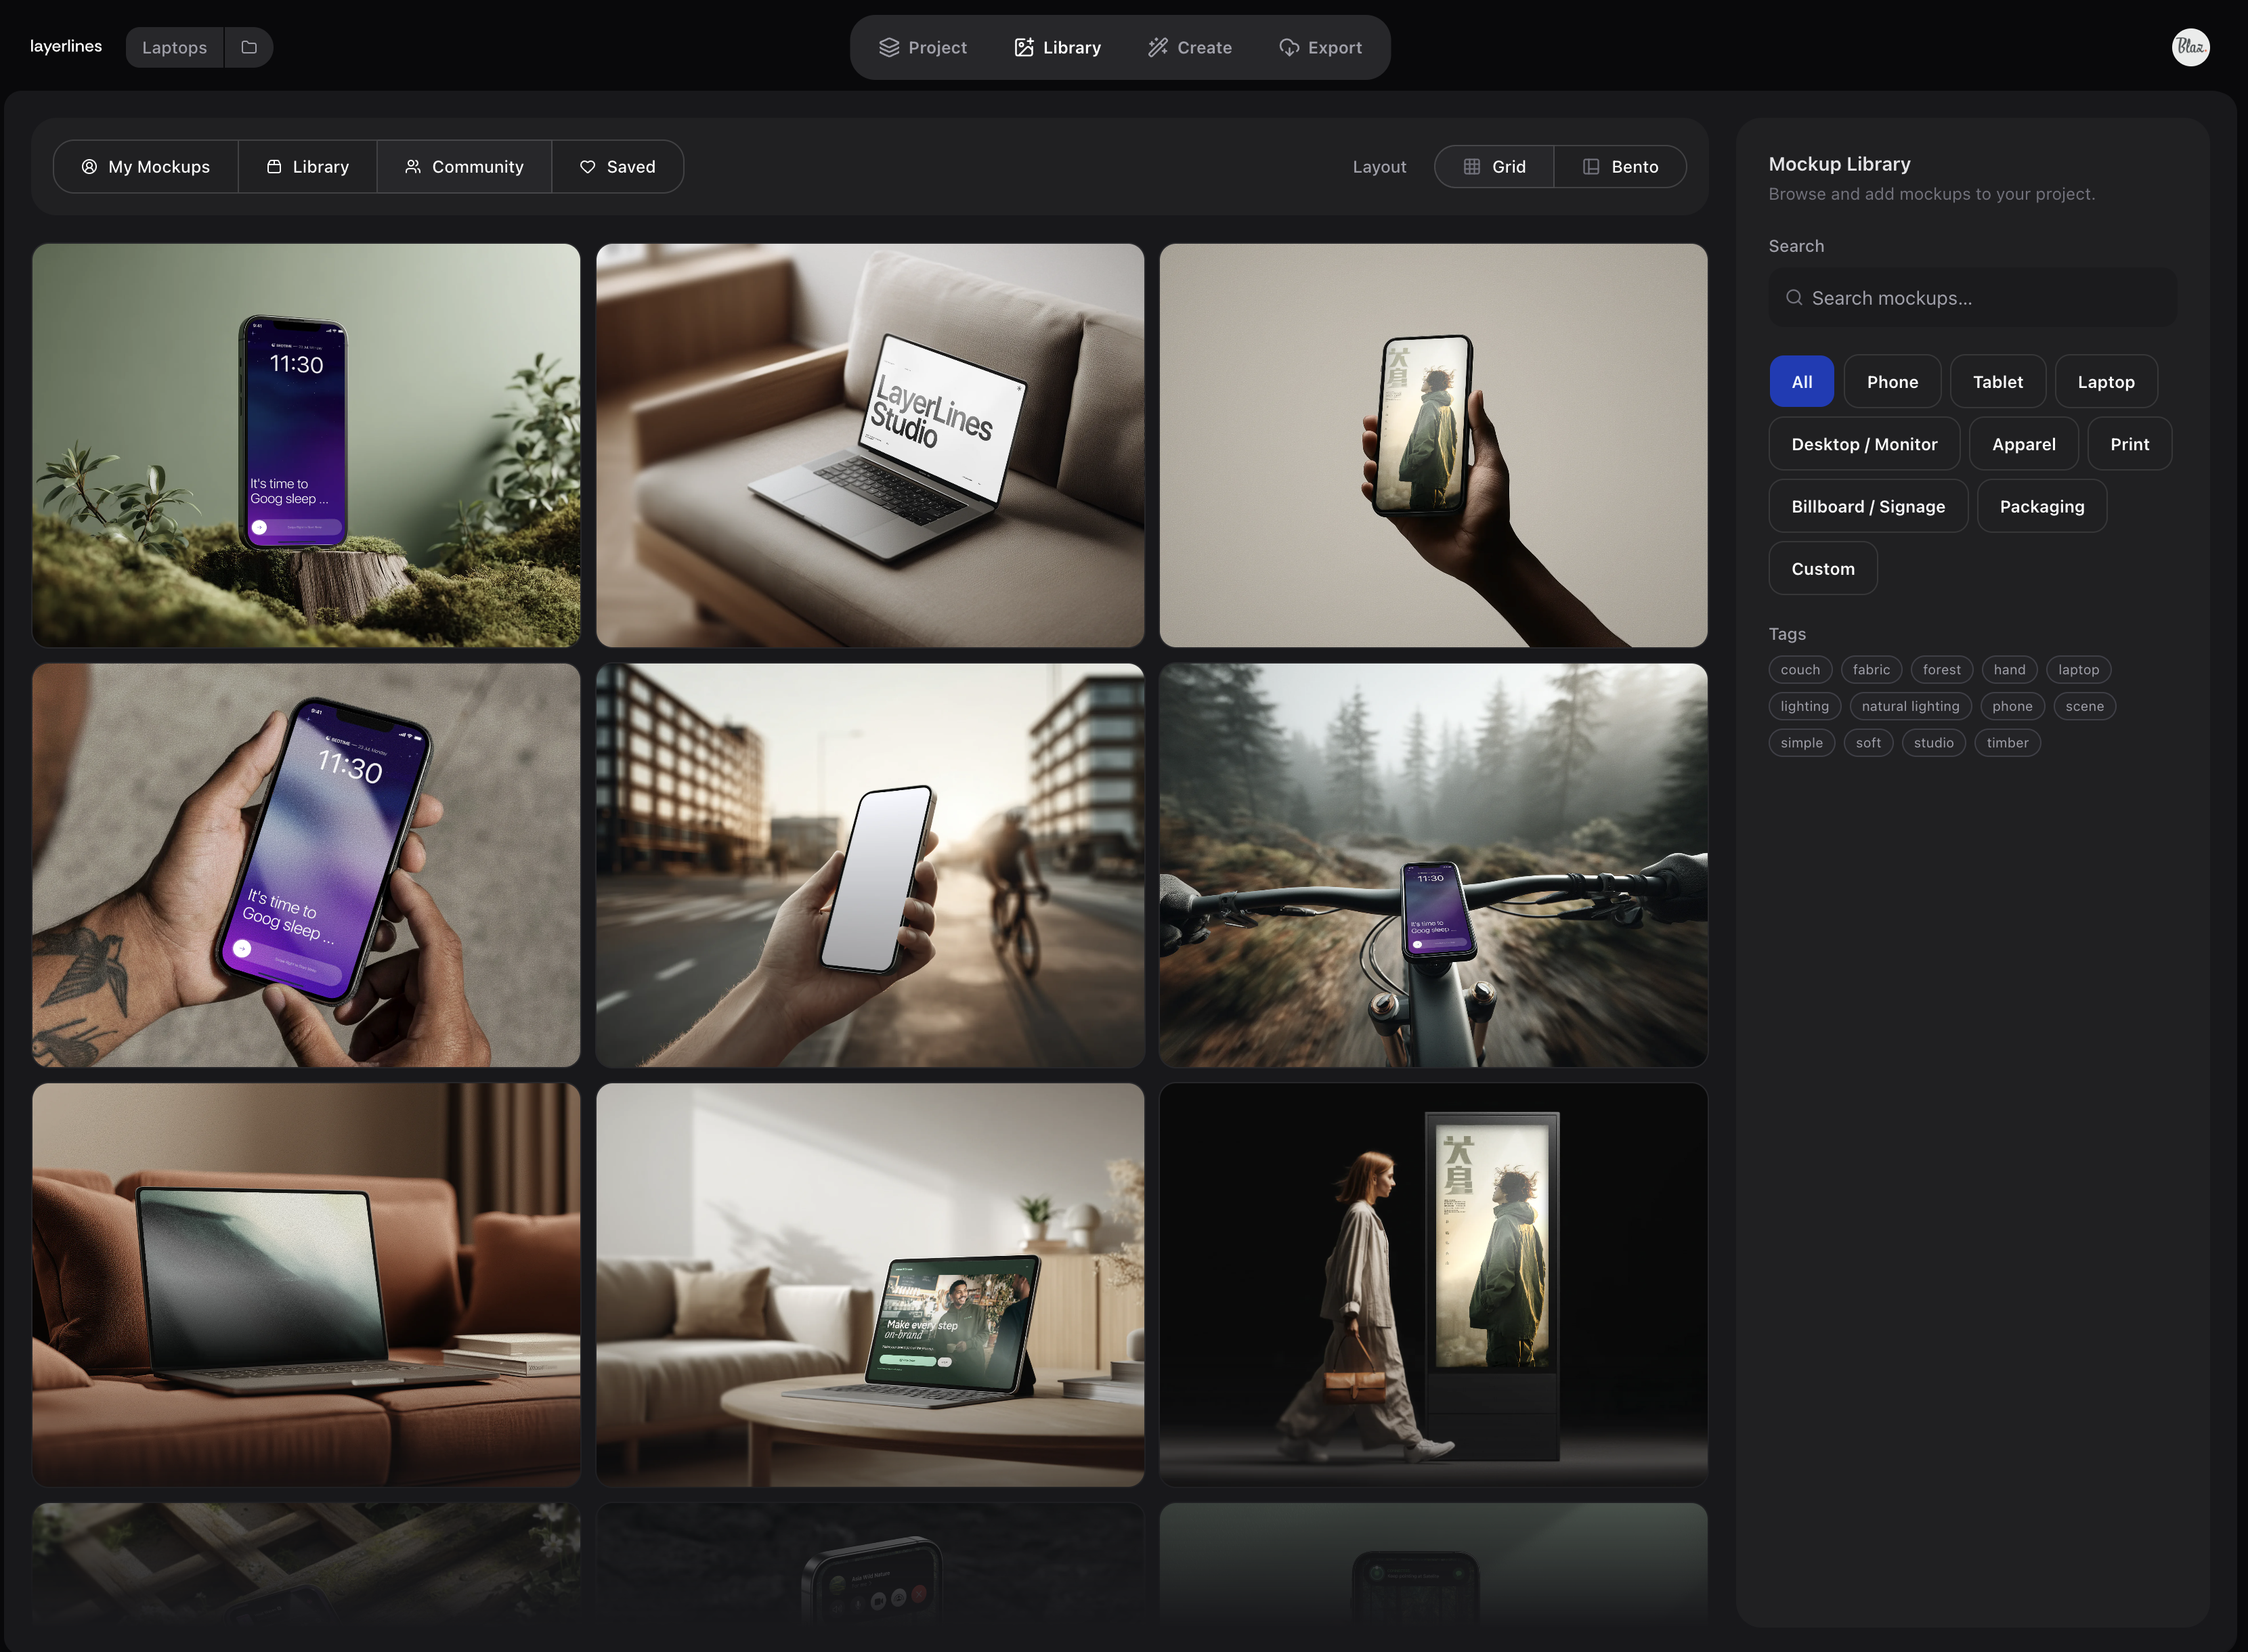Image resolution: width=2248 pixels, height=1652 pixels.
Task: Open the phone on bike handlebars forest mockup
Action: point(1433,865)
